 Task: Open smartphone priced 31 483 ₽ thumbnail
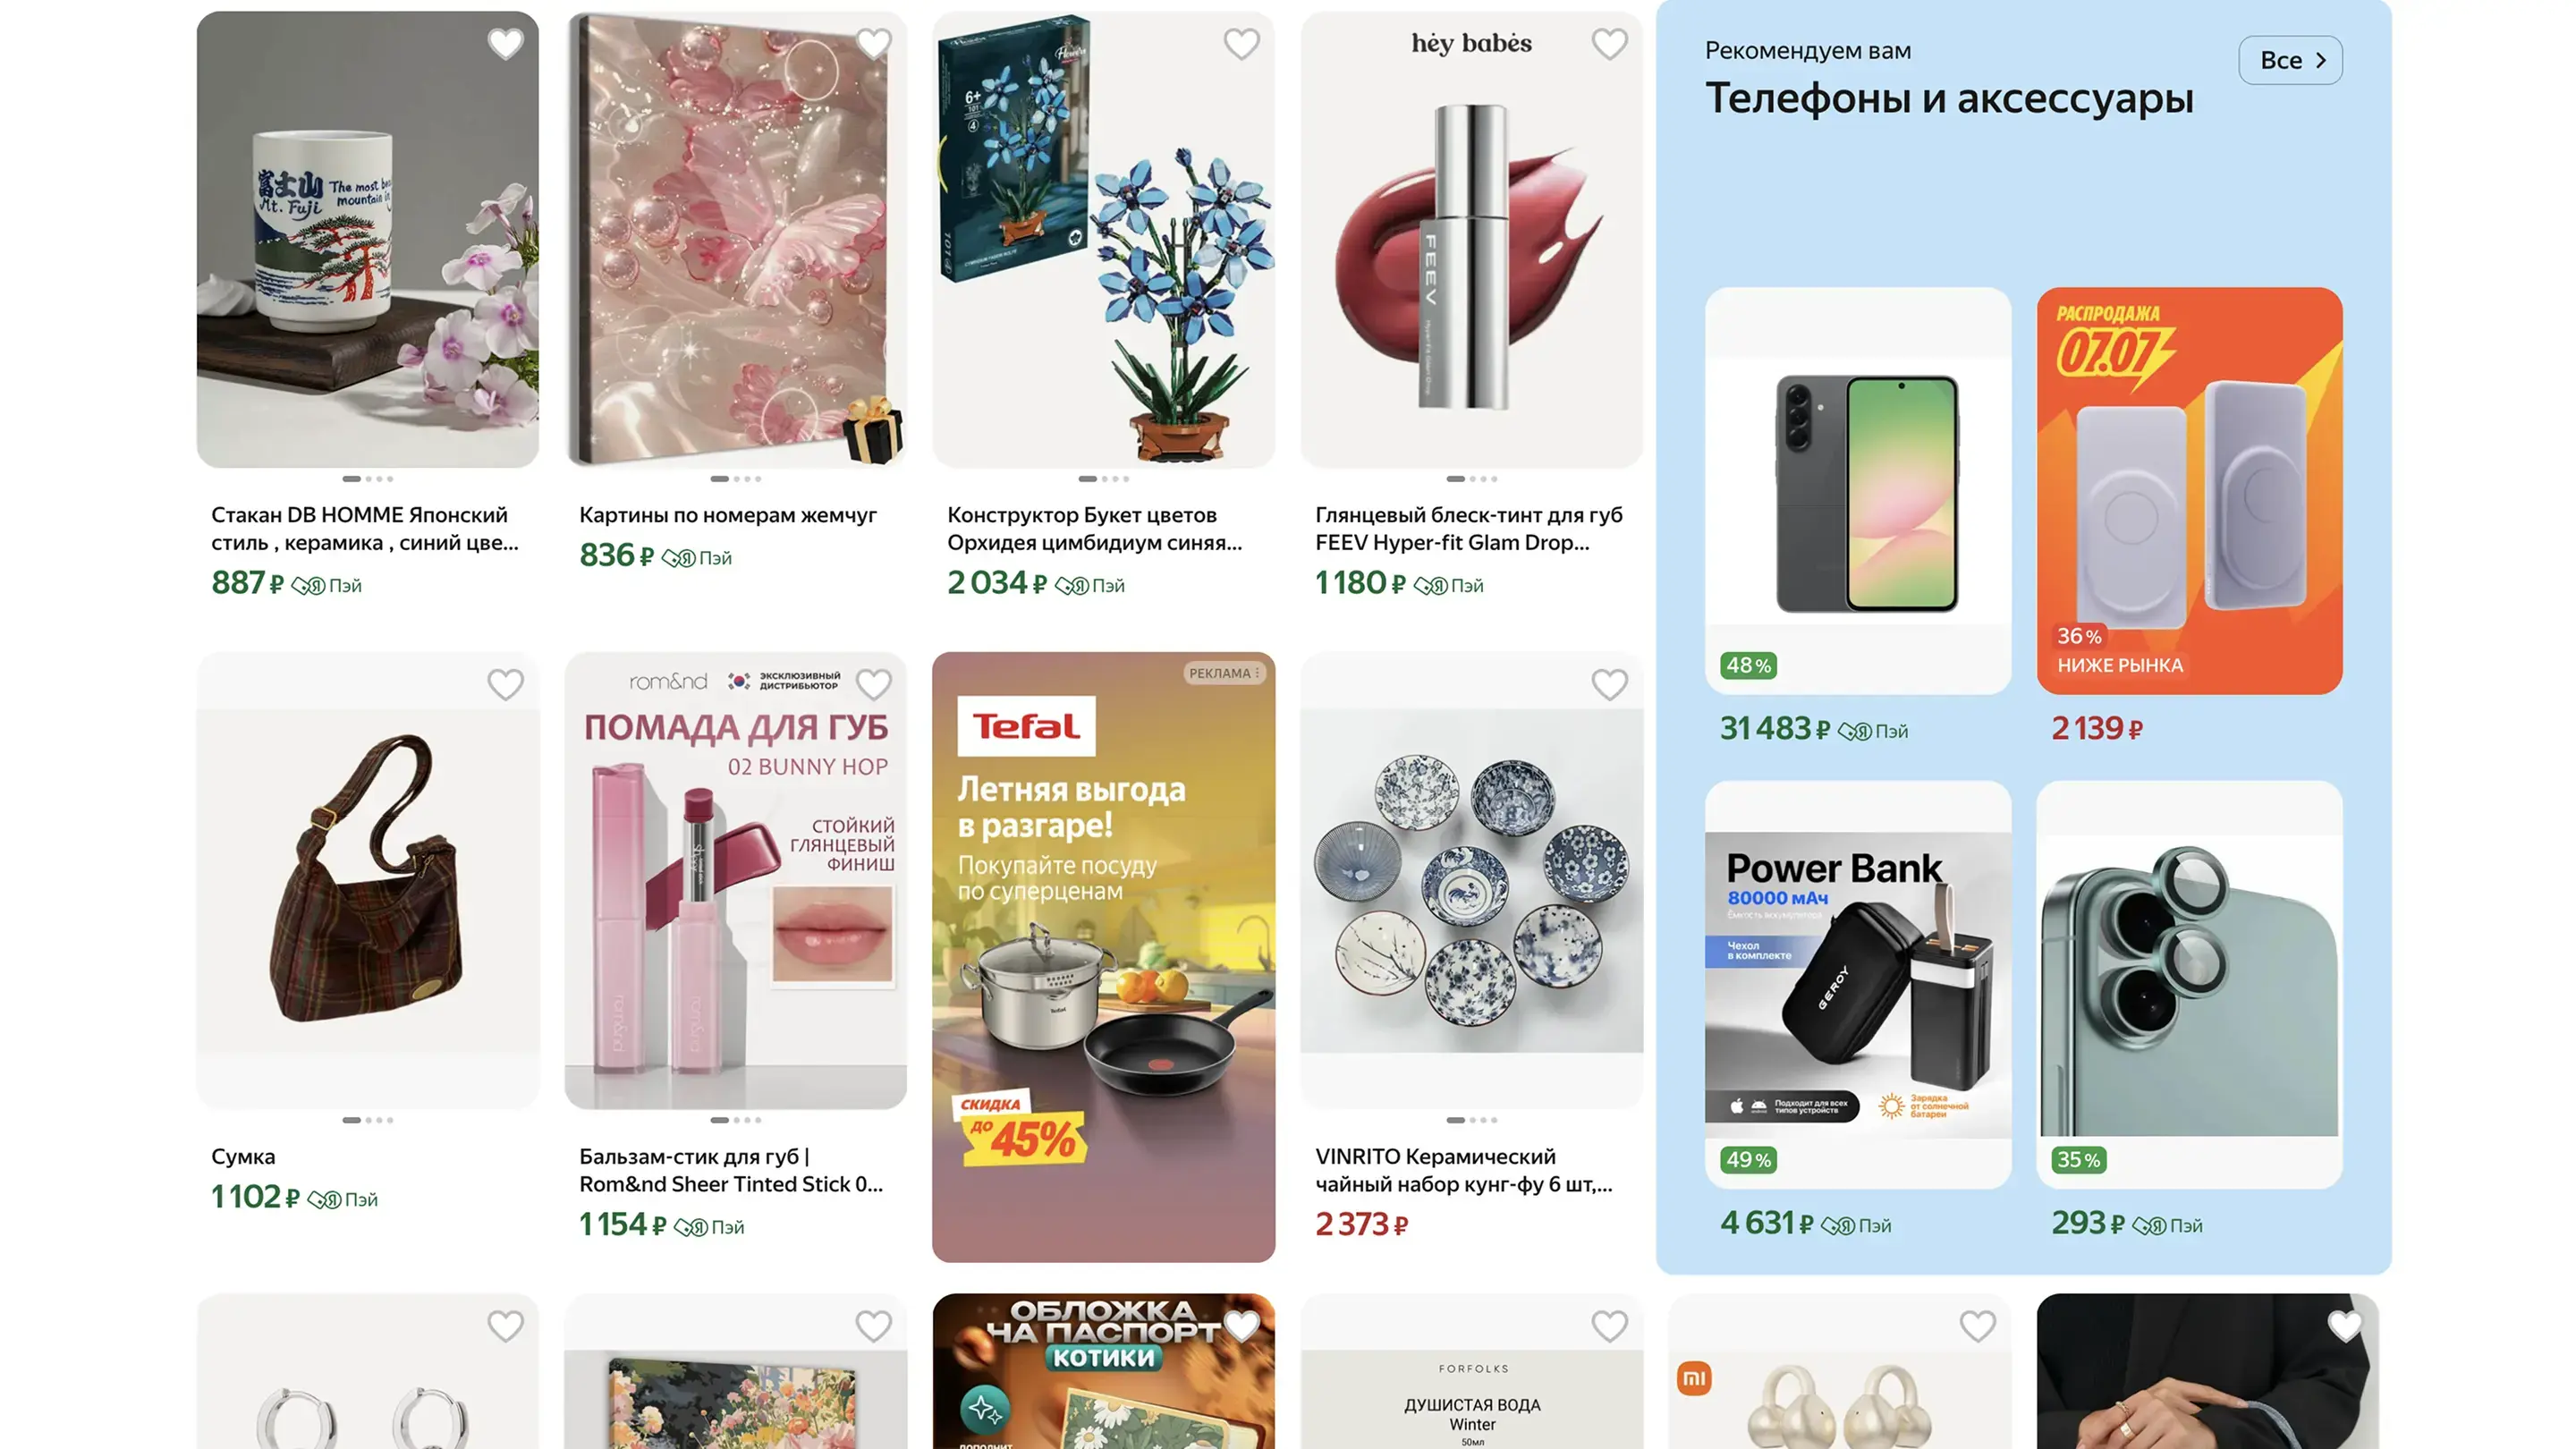1858,491
